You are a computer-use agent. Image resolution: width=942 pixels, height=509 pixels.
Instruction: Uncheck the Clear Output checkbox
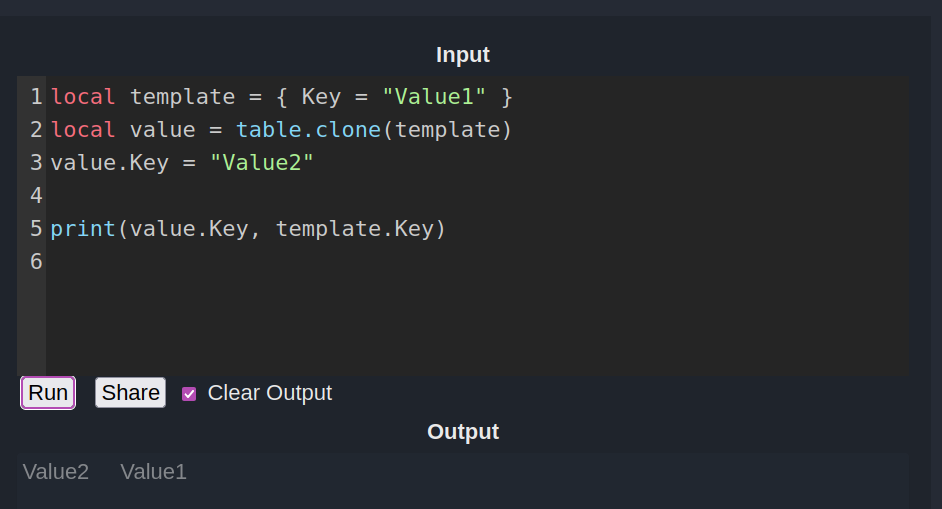pos(189,394)
